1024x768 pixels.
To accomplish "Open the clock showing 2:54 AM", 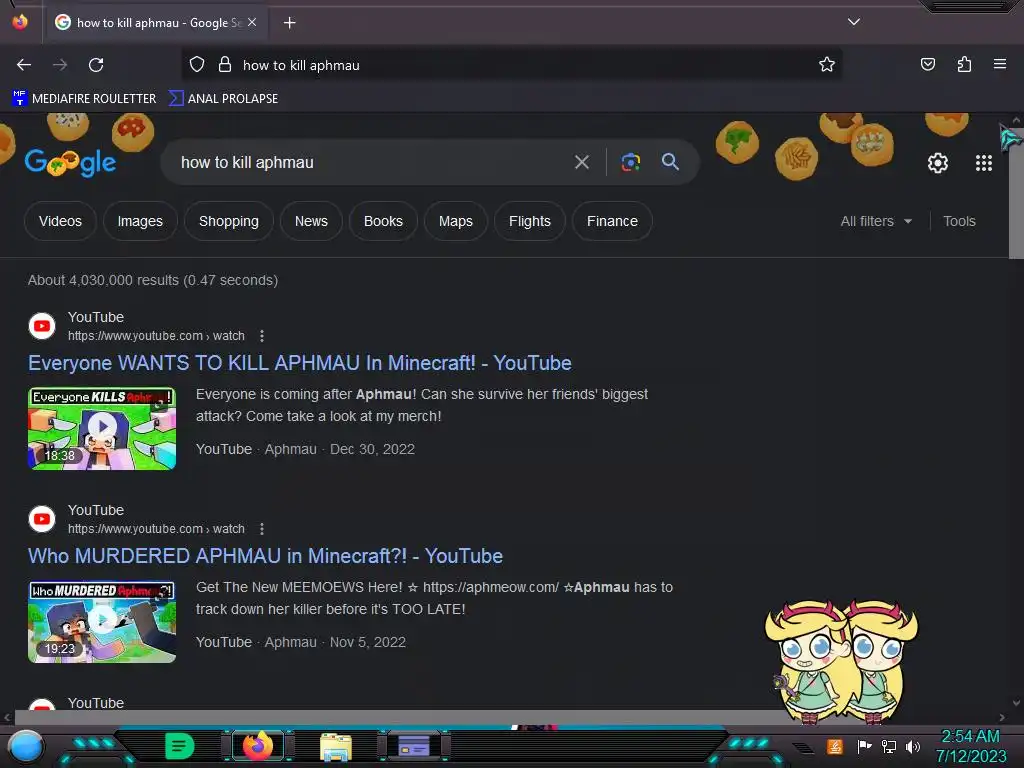I will (970, 746).
